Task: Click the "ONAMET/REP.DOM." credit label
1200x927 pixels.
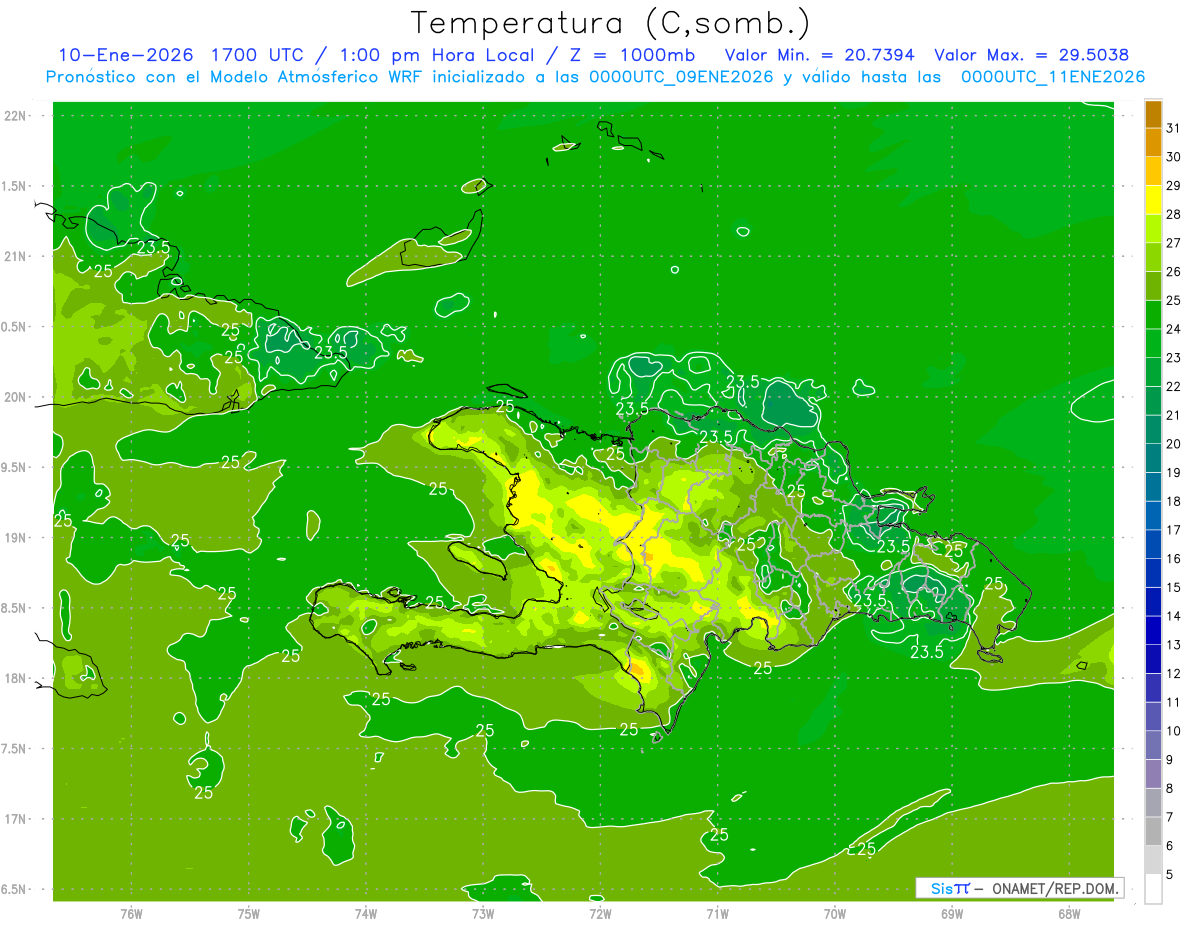Action: [1054, 888]
